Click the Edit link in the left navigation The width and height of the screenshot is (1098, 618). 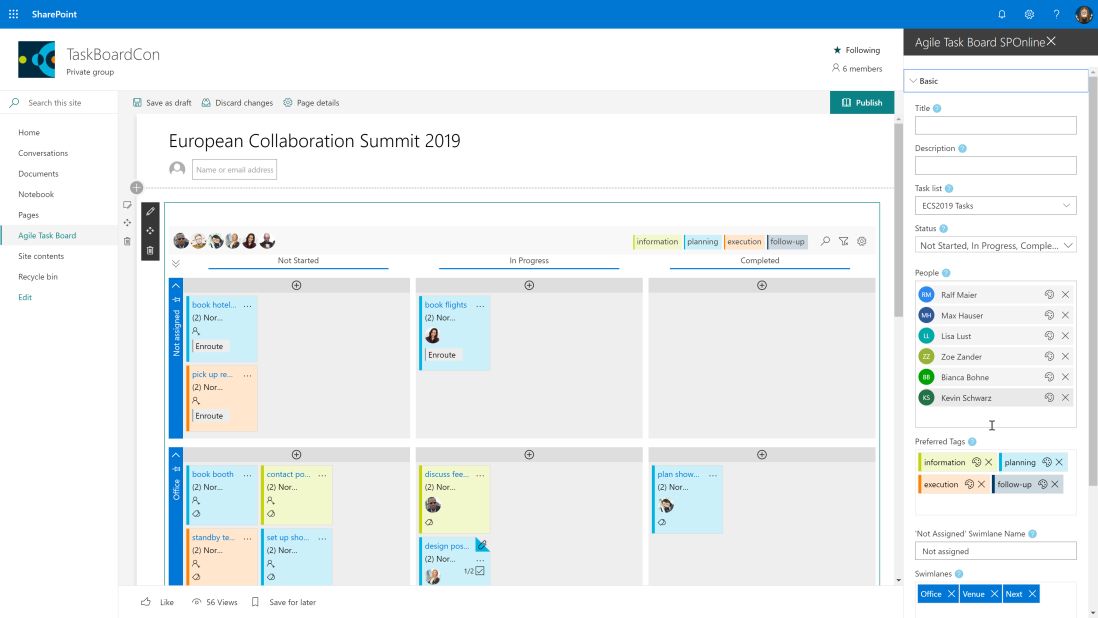25,297
